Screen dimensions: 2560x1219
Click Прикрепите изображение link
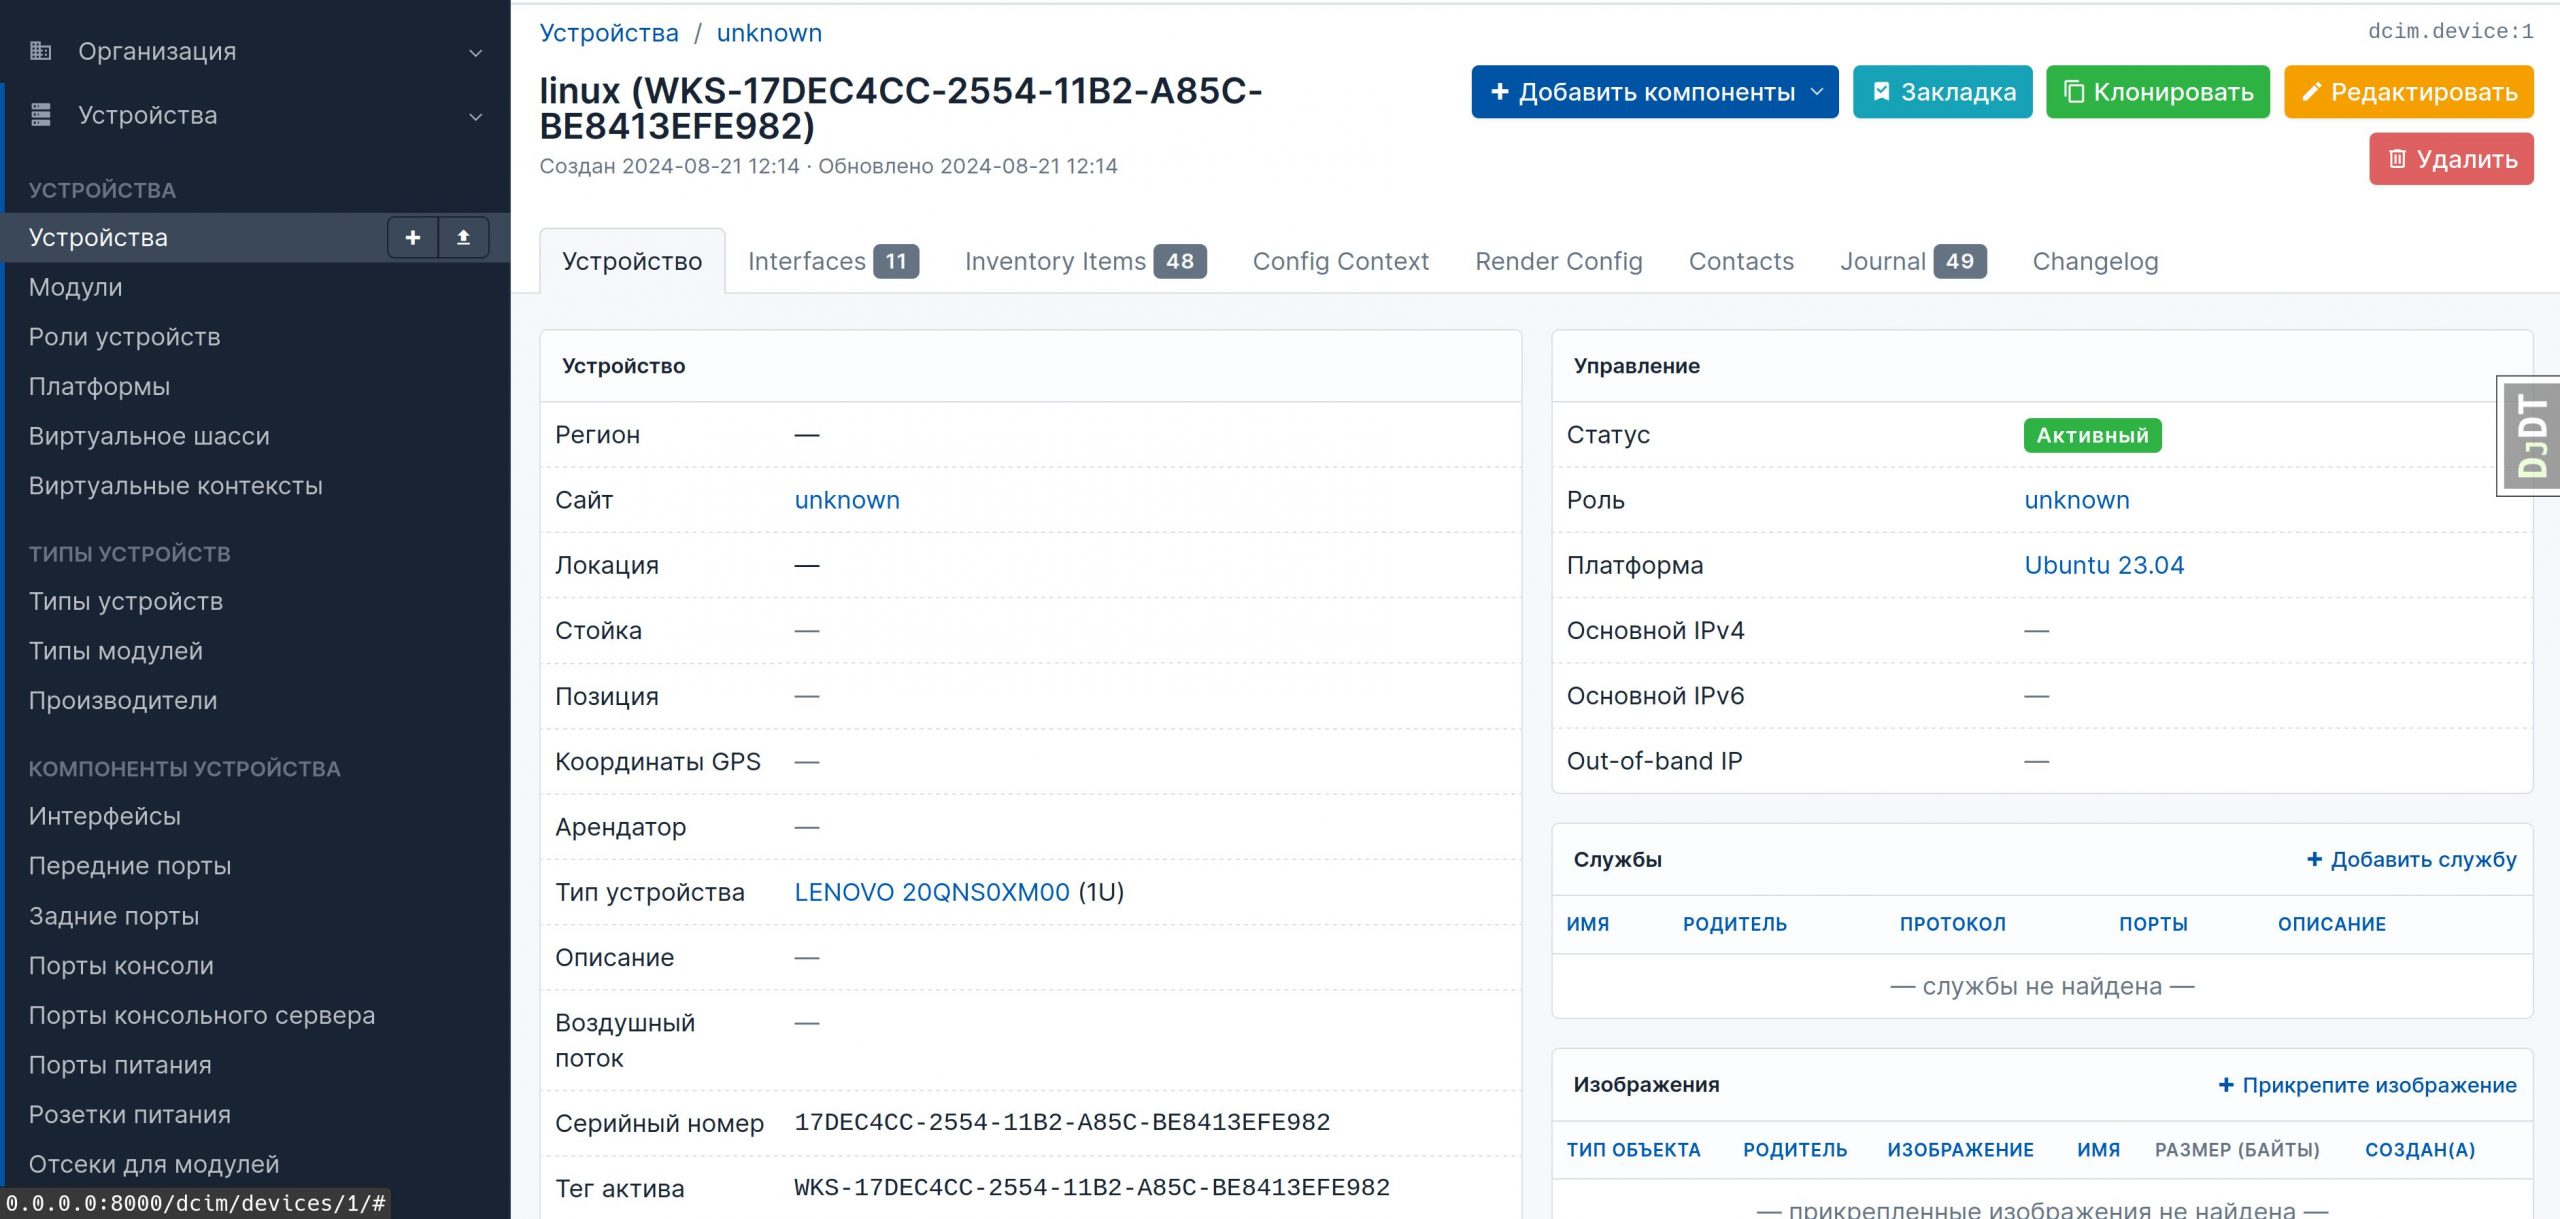pyautogui.click(x=2367, y=1085)
